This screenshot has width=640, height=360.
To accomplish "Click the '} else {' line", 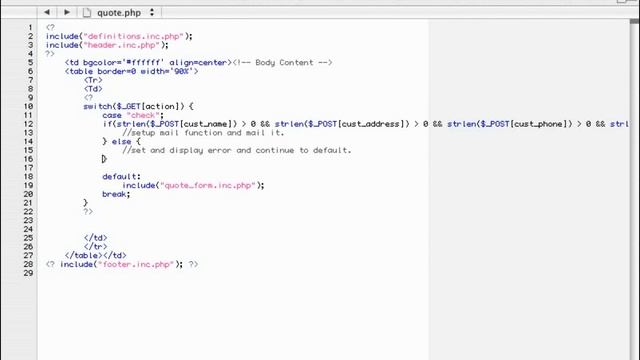I will 121,142.
